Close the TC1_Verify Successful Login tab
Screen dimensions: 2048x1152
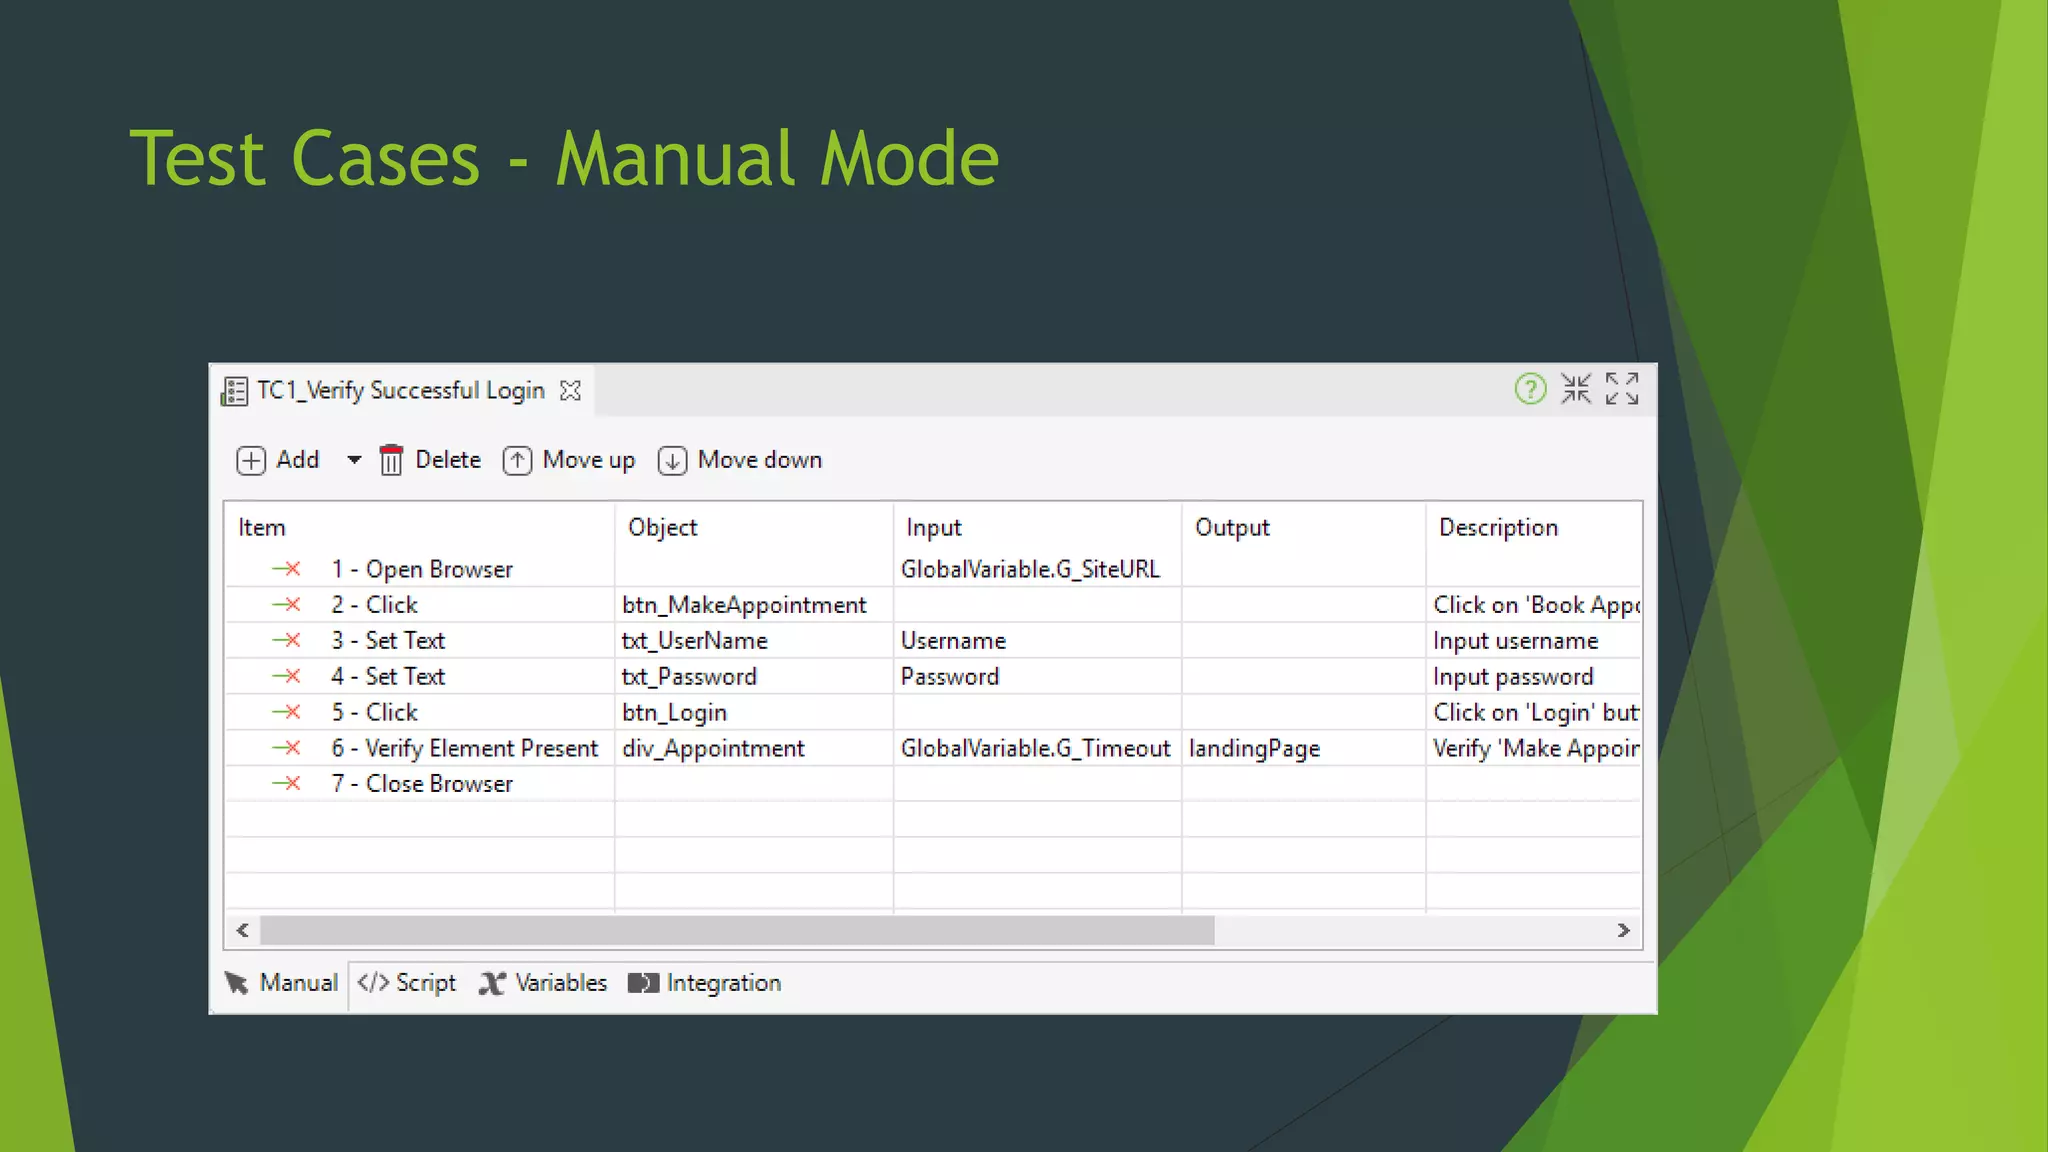[x=571, y=391]
